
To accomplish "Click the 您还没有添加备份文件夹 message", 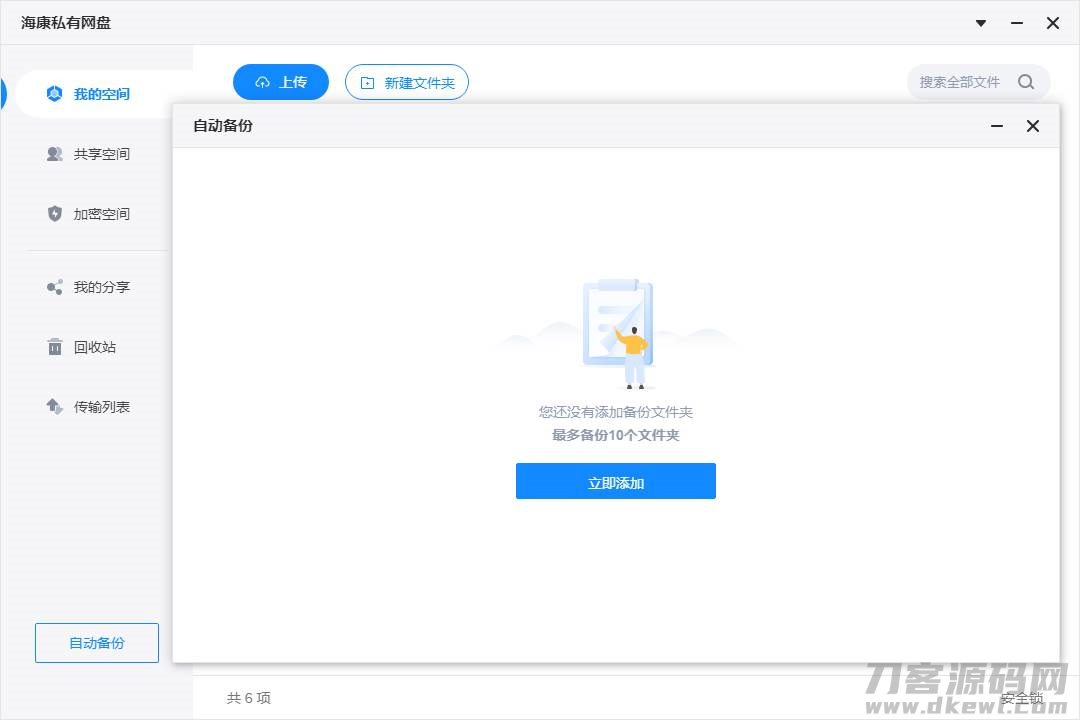I will tap(616, 412).
